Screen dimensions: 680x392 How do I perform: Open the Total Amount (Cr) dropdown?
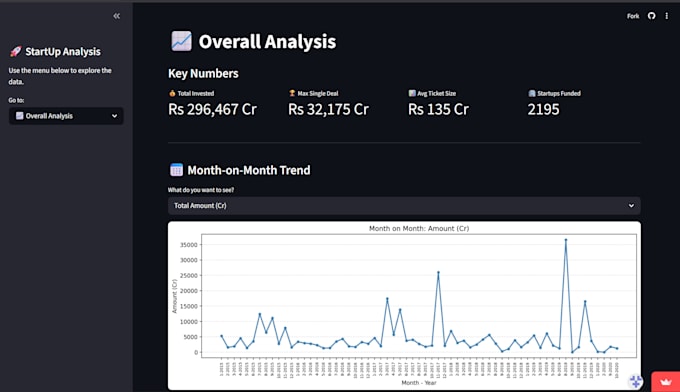tap(404, 206)
